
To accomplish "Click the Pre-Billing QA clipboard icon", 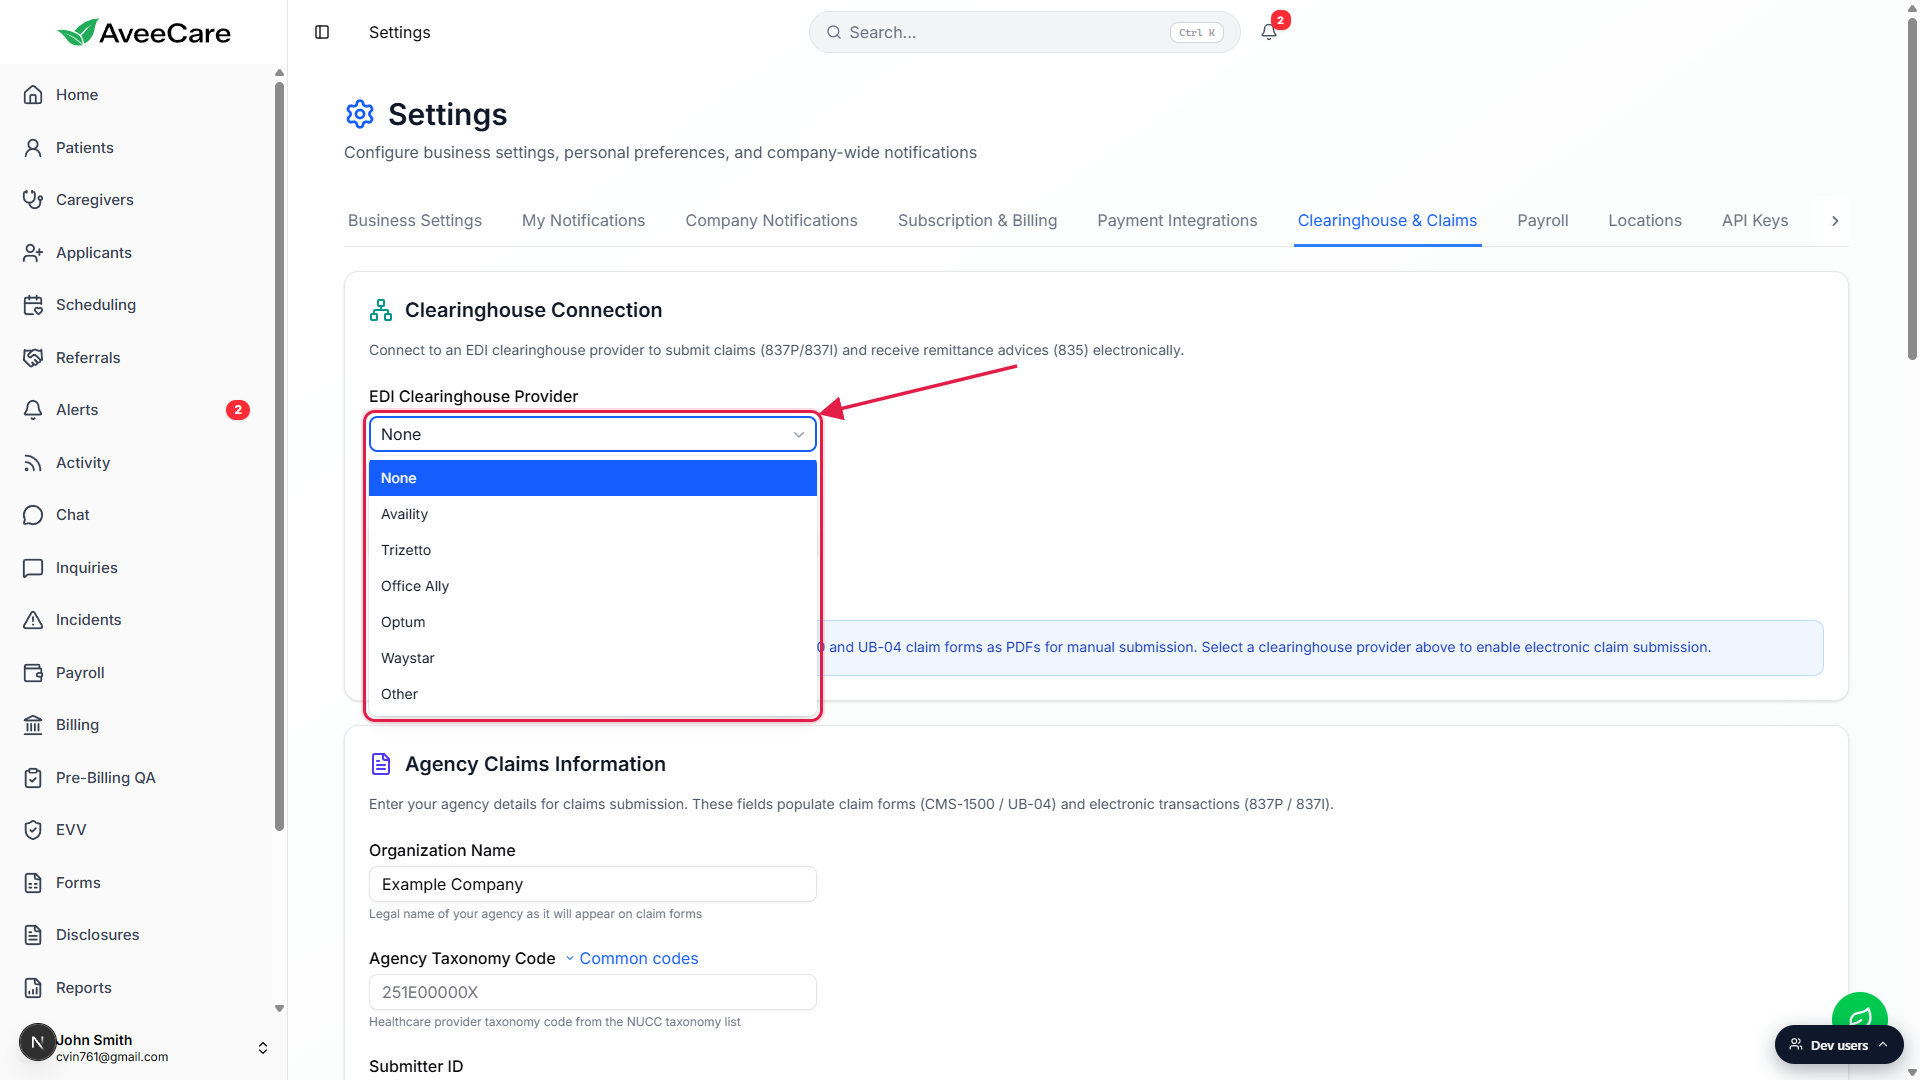I will click(33, 778).
